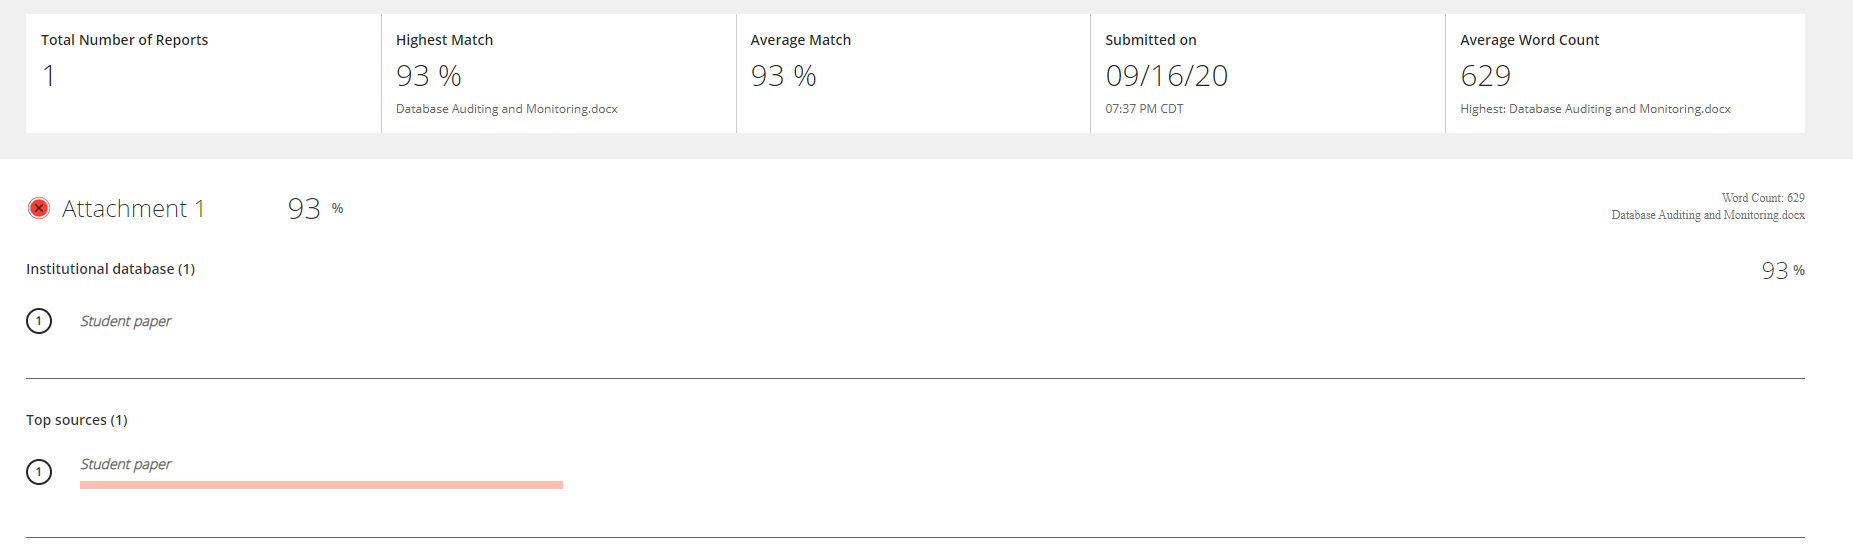The height and width of the screenshot is (560, 1853).
Task: Click the 93 % next to Attachment 1
Action: click(x=315, y=208)
